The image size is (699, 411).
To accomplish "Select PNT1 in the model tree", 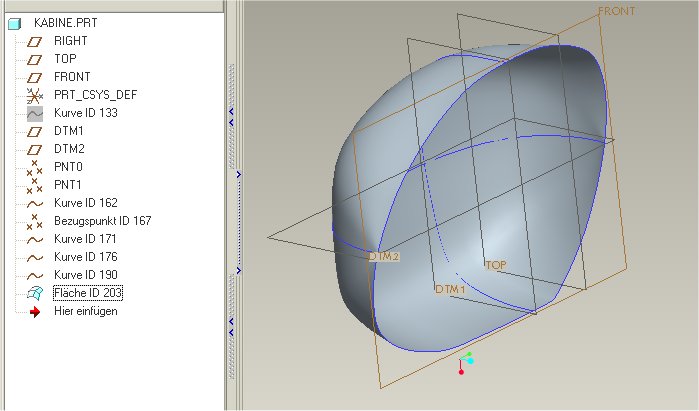I will tap(68, 185).
